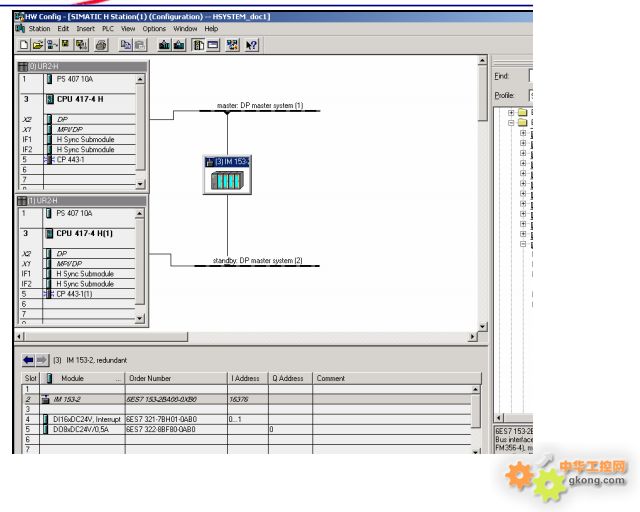
Task: Open the Station menu
Action: coord(39,29)
